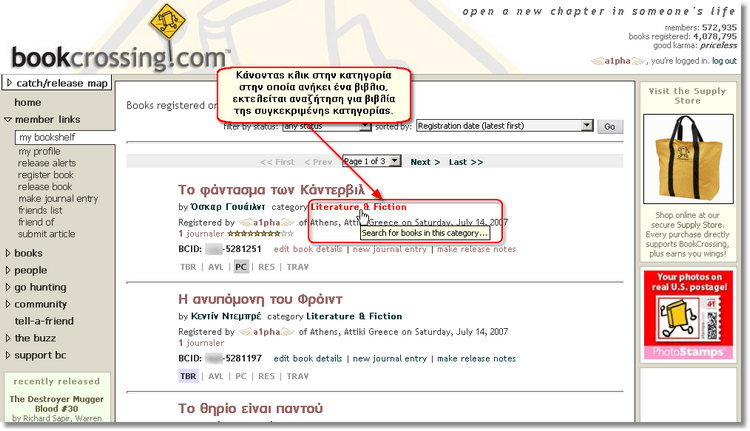Viewport: 750px width, 431px height.
Task: Toggle TBR status for second book
Action: coord(188,377)
